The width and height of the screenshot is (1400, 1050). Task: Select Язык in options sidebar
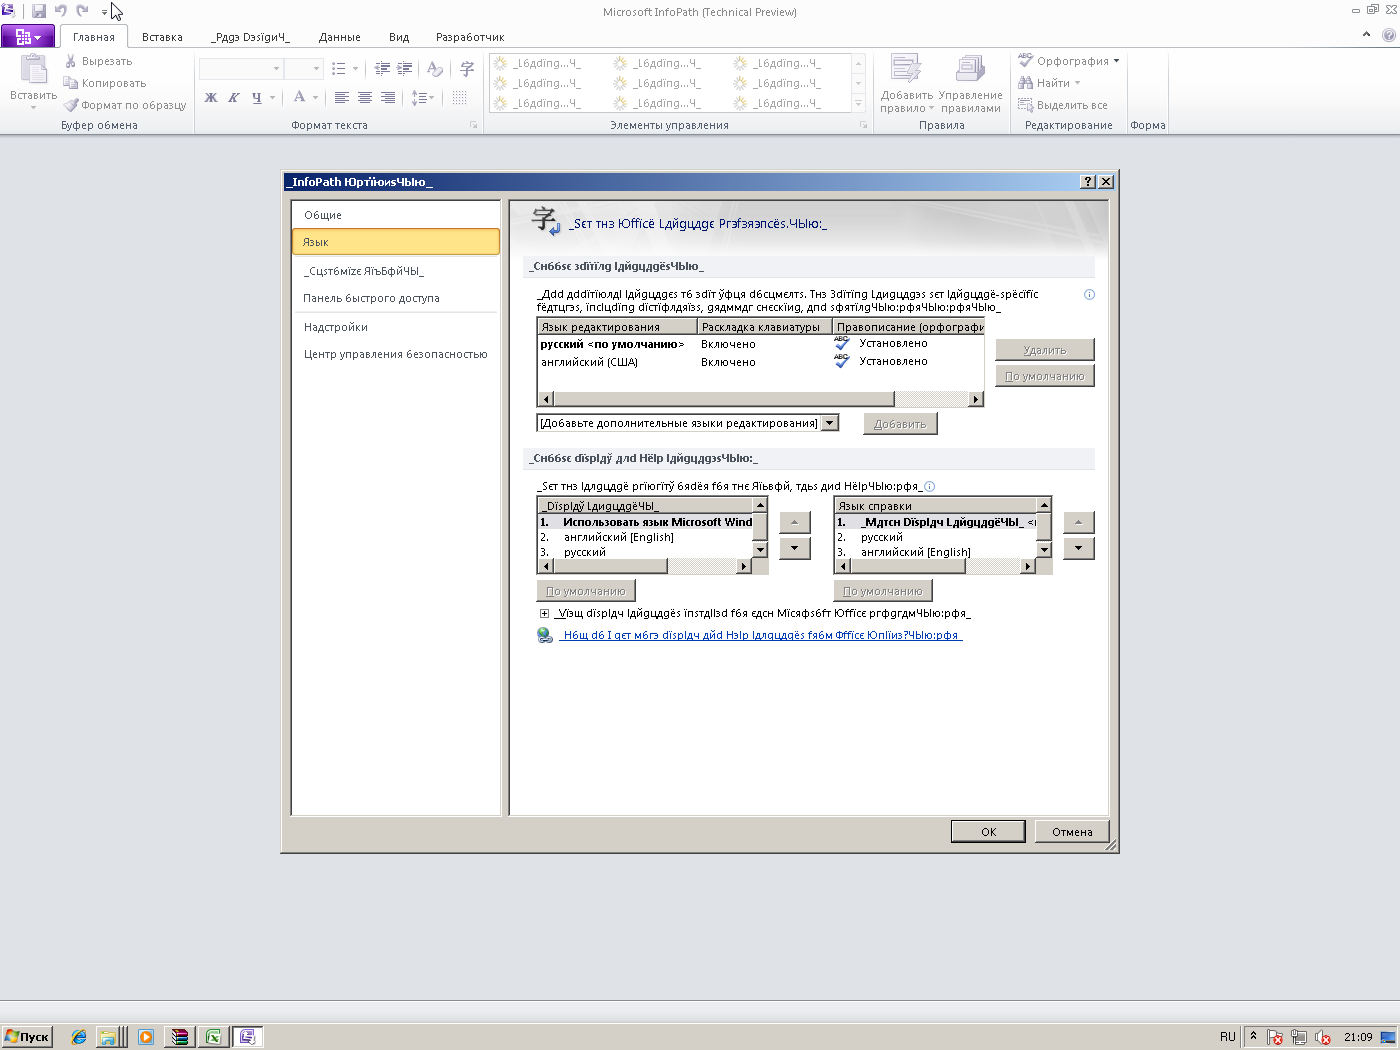point(396,242)
